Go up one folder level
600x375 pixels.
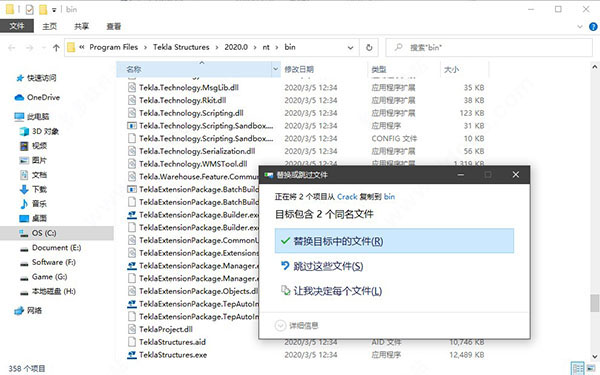click(56, 47)
